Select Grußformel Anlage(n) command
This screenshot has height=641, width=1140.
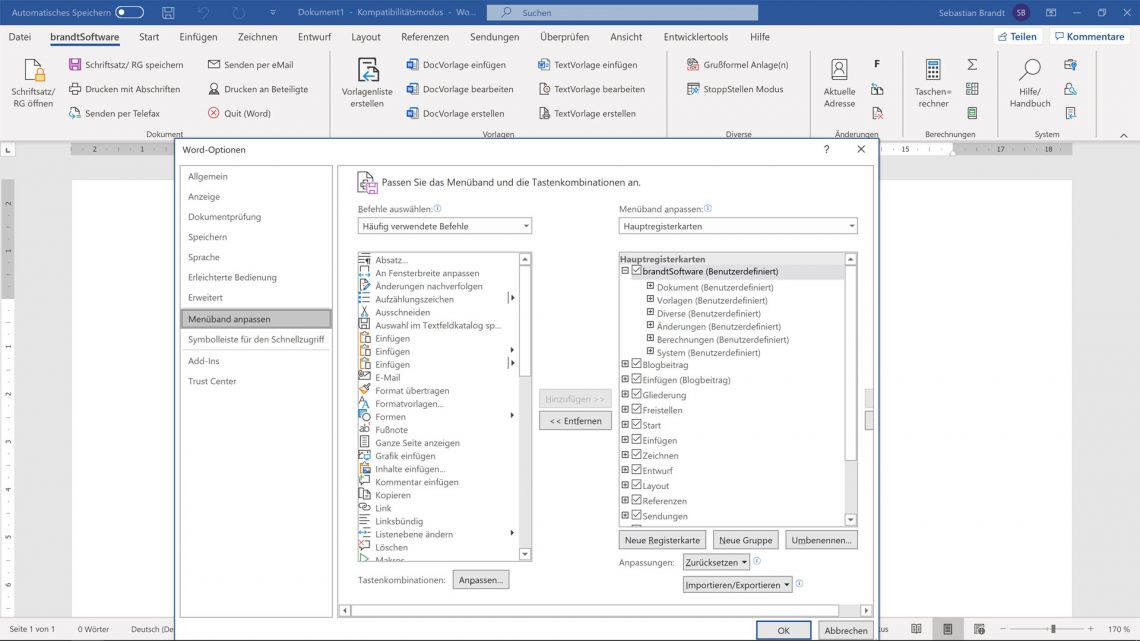737,65
